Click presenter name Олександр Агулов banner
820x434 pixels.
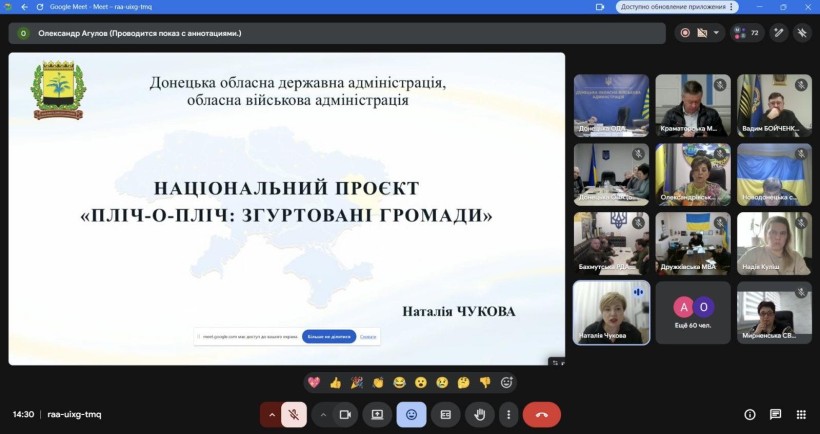337,33
